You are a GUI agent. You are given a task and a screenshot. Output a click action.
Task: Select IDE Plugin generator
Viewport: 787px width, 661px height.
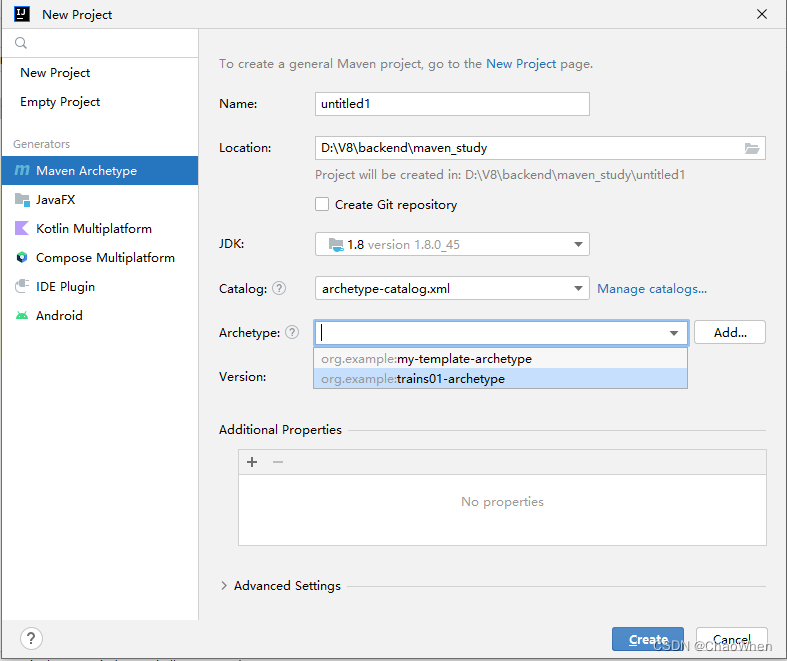[x=100, y=286]
